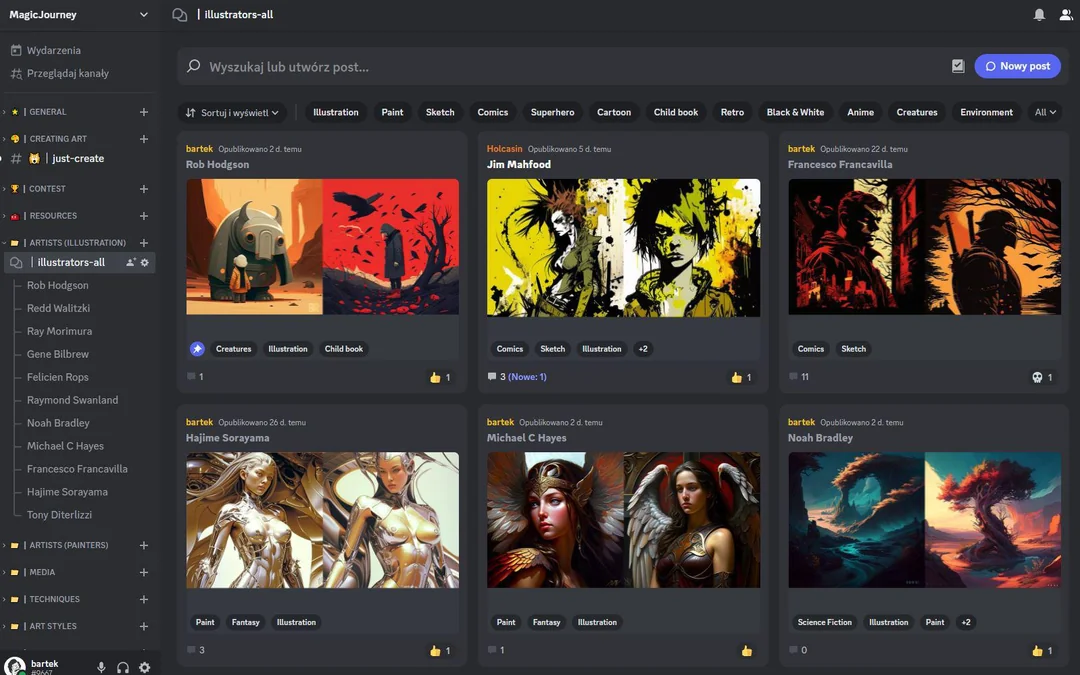Toggle thumbs up on Rob Hodgson post
The image size is (1080, 675).
pyautogui.click(x=440, y=377)
